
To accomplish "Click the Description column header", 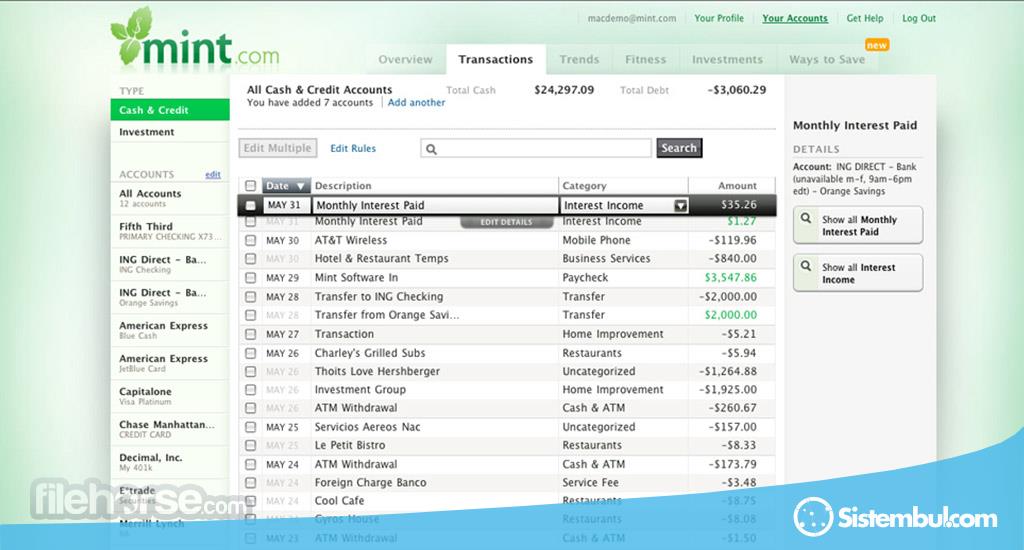I will click(343, 186).
